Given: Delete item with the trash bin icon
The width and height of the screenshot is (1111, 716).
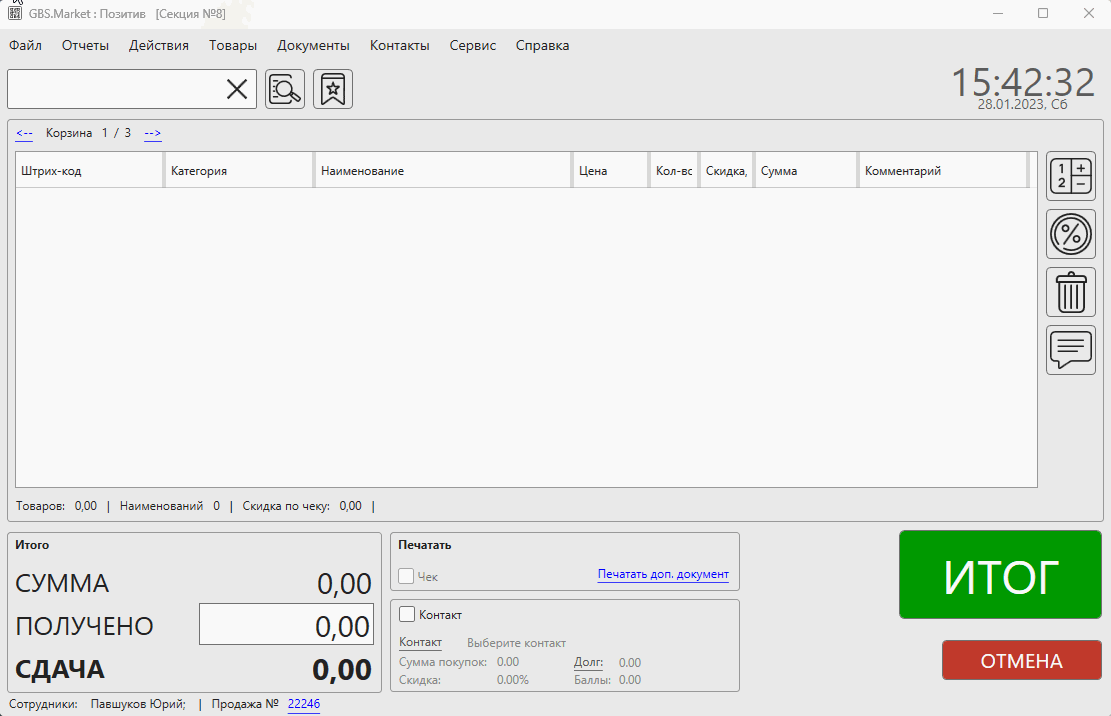Looking at the screenshot, I should [1070, 293].
